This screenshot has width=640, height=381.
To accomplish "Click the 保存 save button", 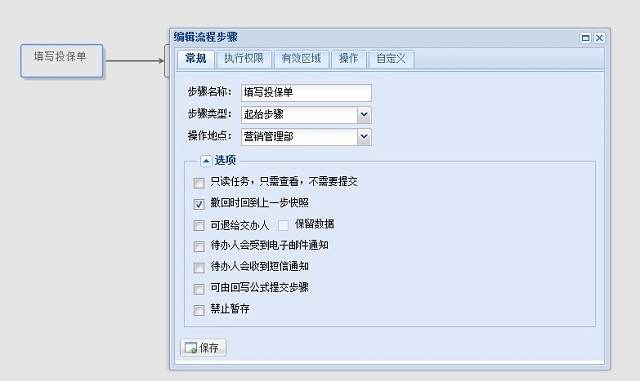I will pos(203,348).
